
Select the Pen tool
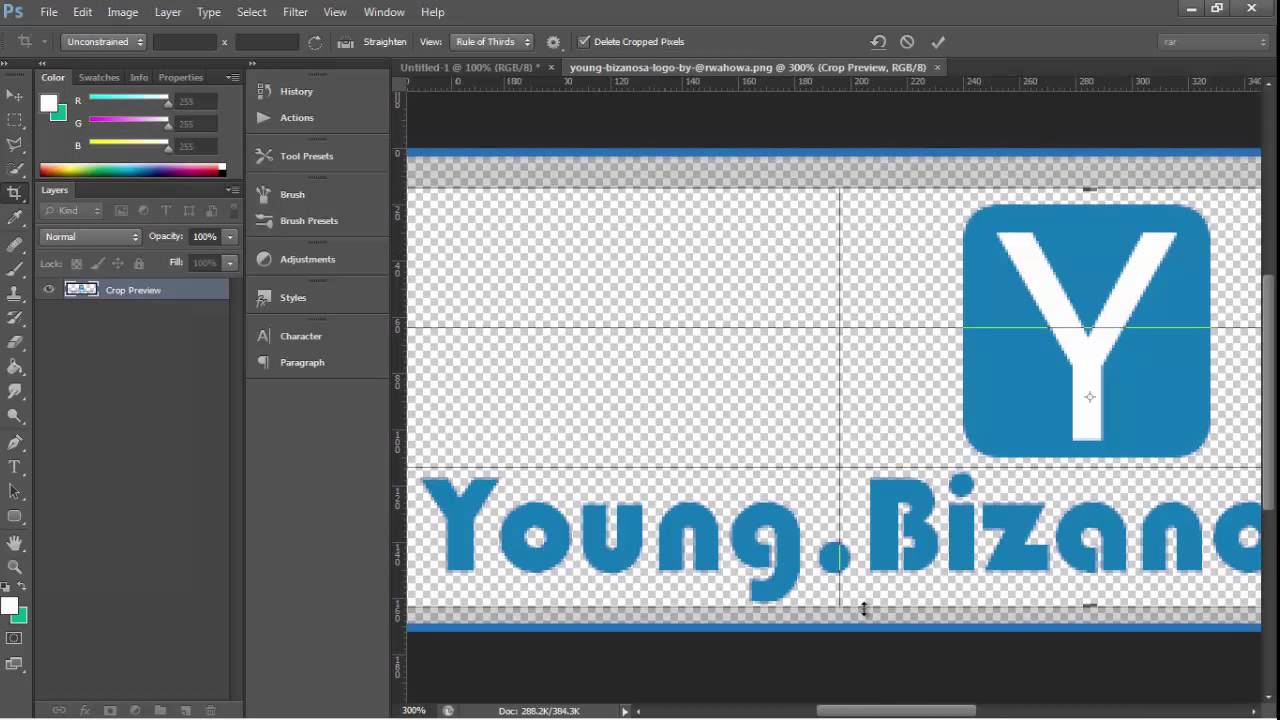15,442
